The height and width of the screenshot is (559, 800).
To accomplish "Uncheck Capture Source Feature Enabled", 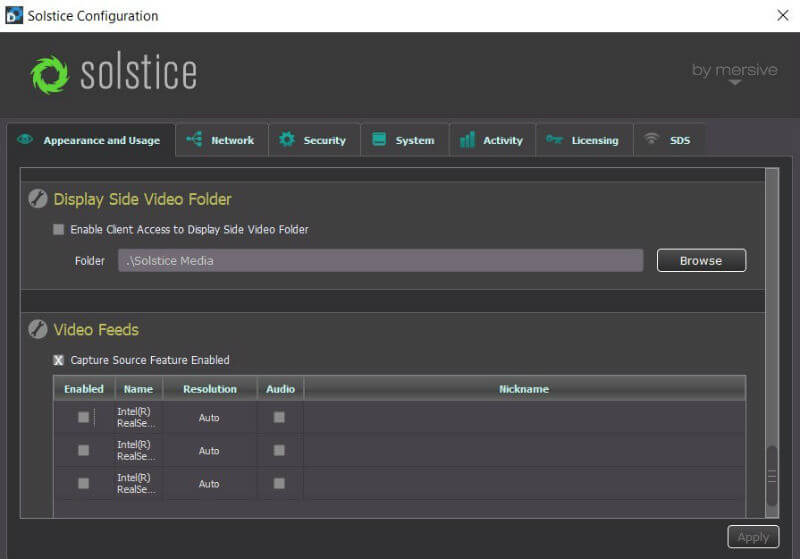I will click(59, 360).
